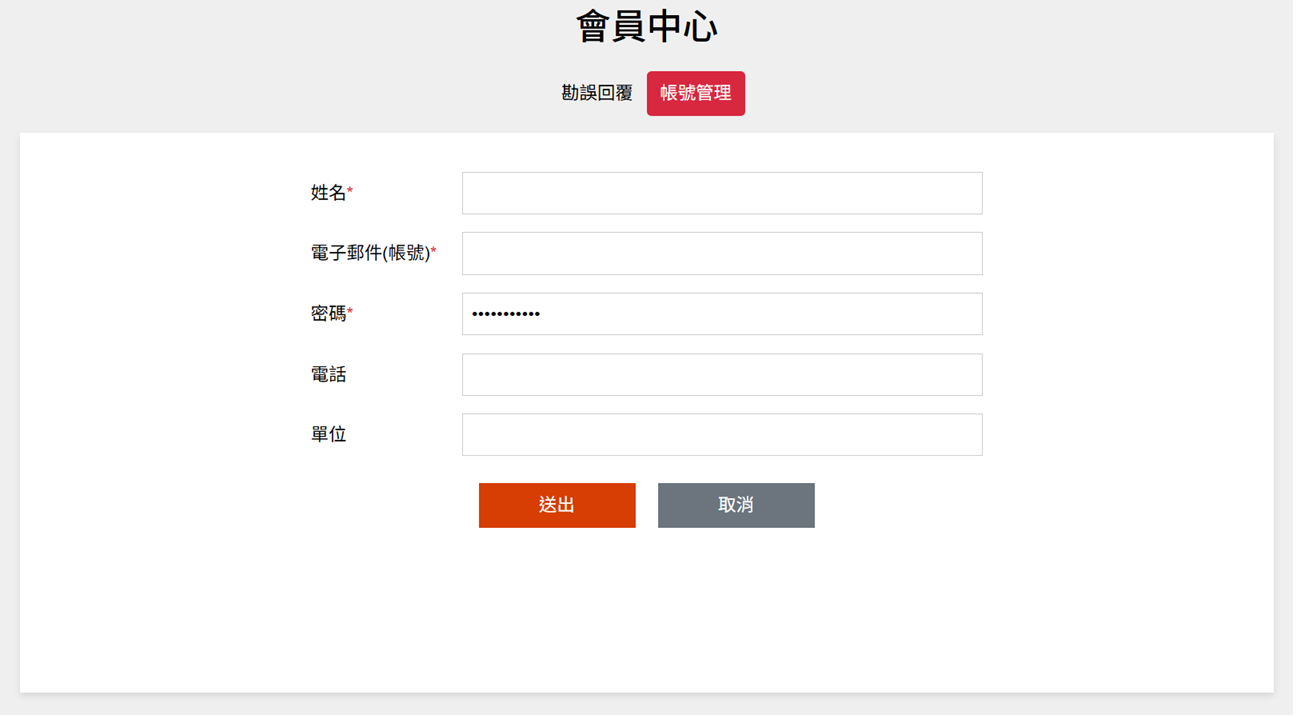The height and width of the screenshot is (716, 1296).
Task: Click the 電話 label
Action: [328, 375]
